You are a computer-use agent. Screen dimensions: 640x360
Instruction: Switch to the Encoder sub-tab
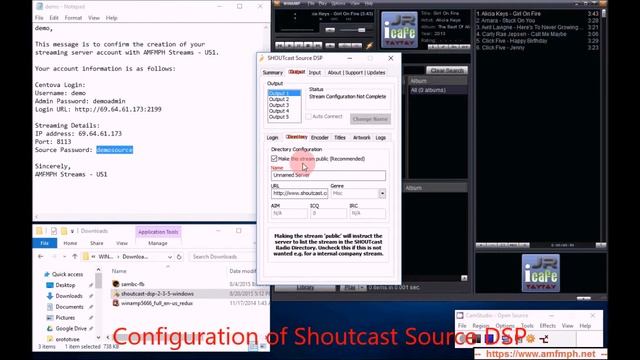[320, 138]
